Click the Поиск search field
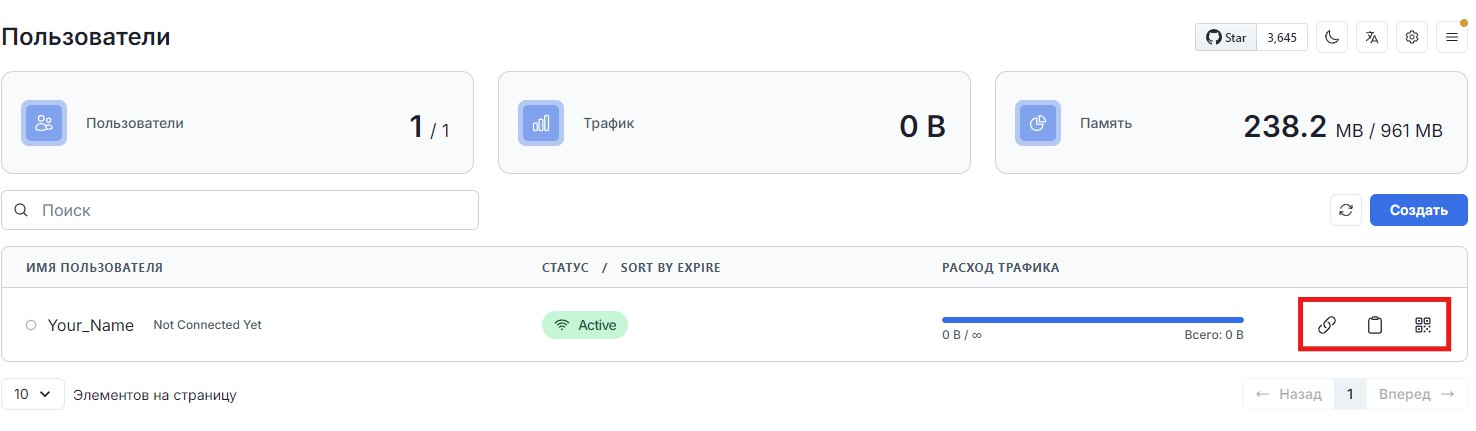1476x431 pixels. tap(240, 210)
